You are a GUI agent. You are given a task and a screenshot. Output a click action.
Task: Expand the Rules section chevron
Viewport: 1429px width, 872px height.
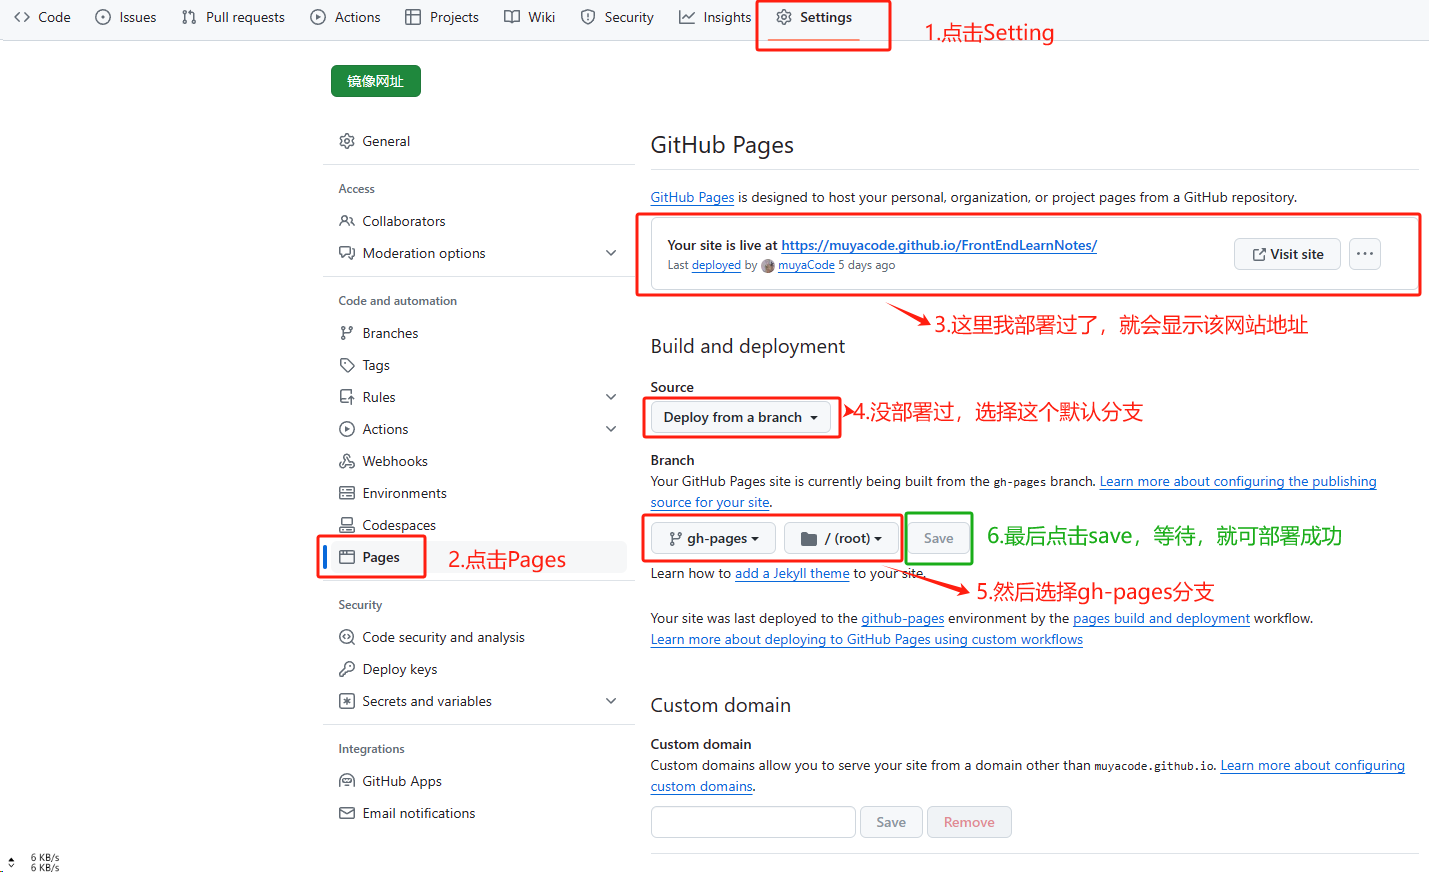tap(611, 397)
